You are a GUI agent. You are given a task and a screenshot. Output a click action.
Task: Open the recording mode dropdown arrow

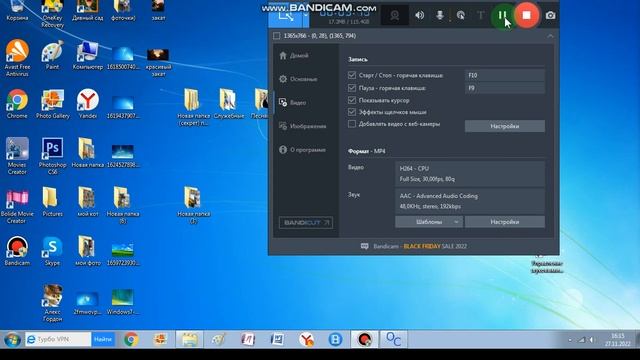pos(306,16)
